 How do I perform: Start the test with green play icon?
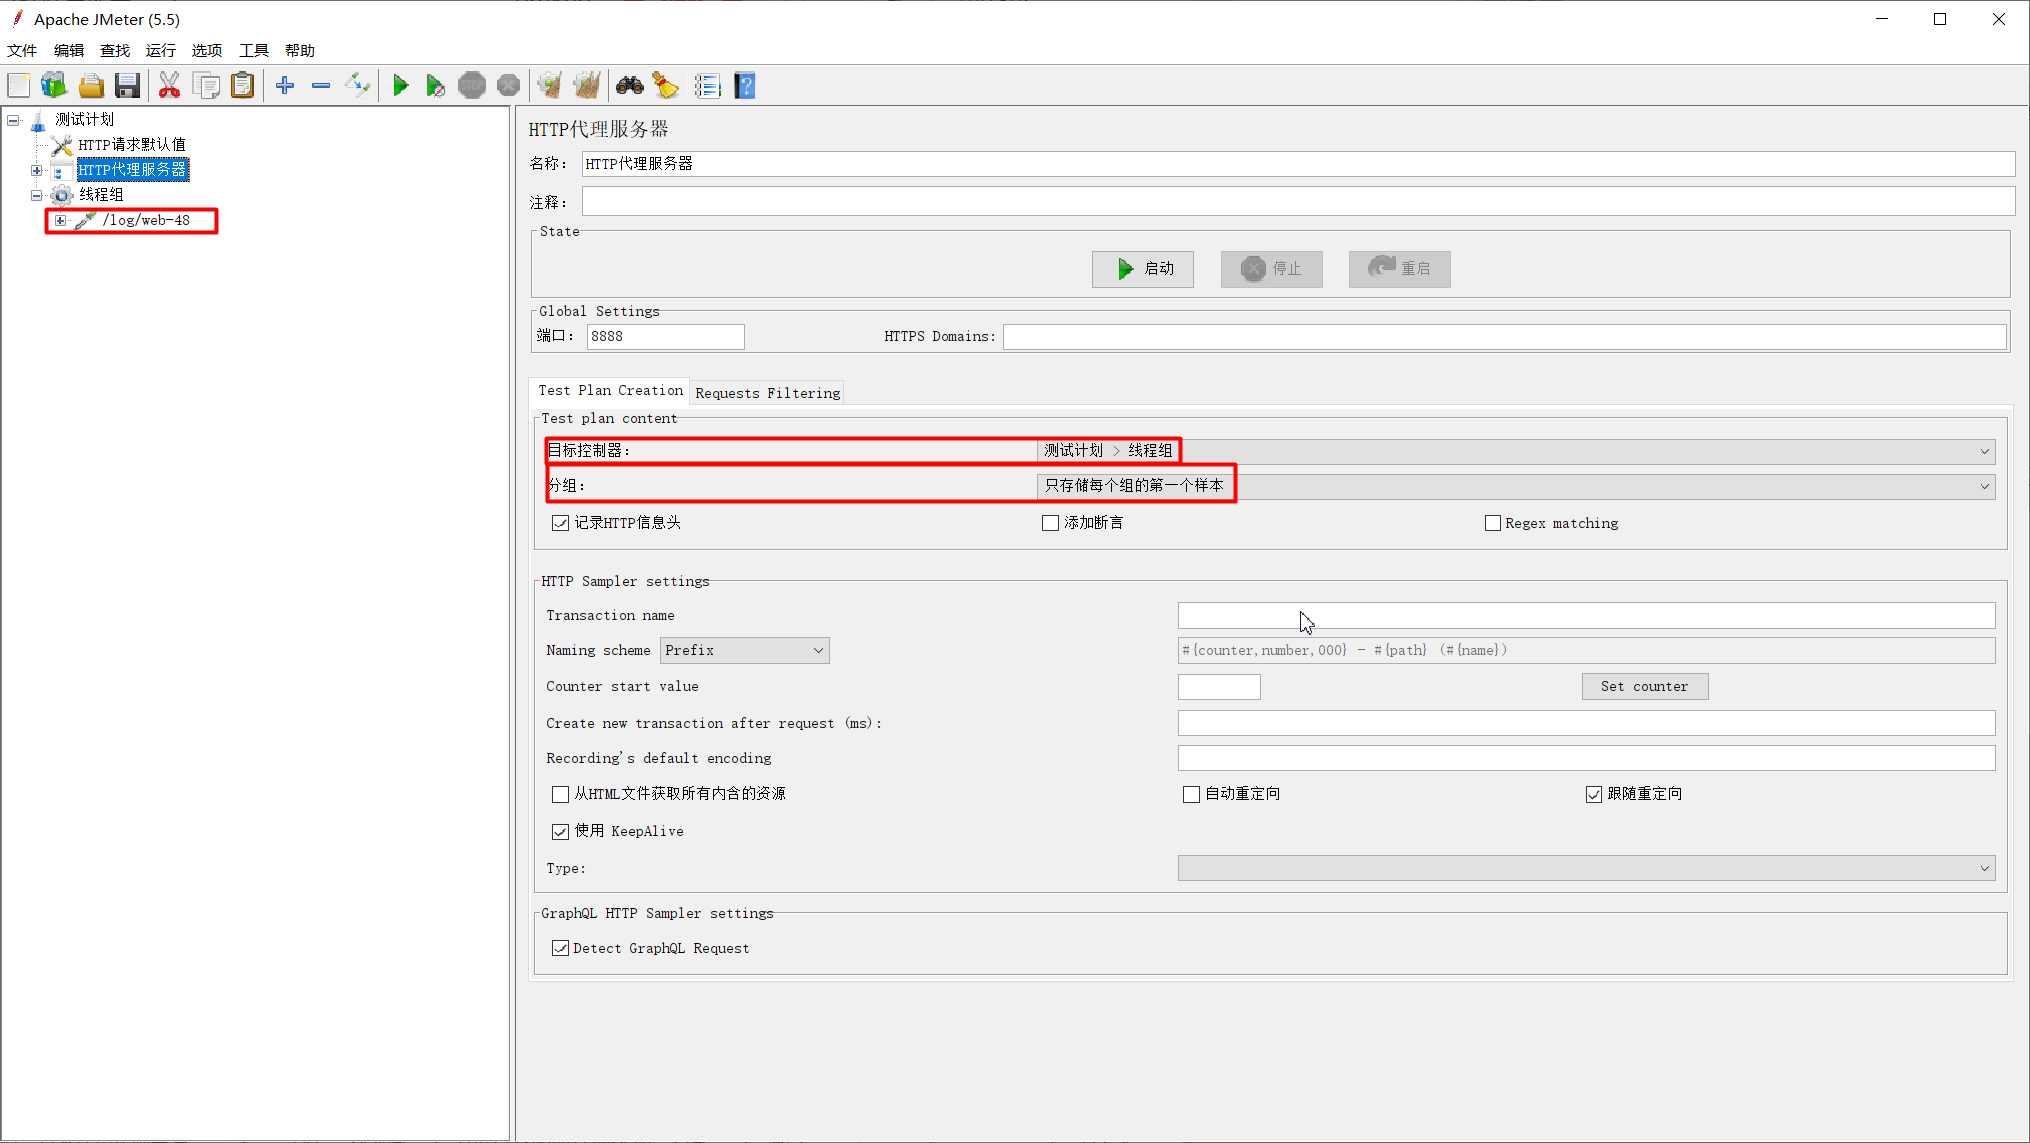pyautogui.click(x=400, y=86)
